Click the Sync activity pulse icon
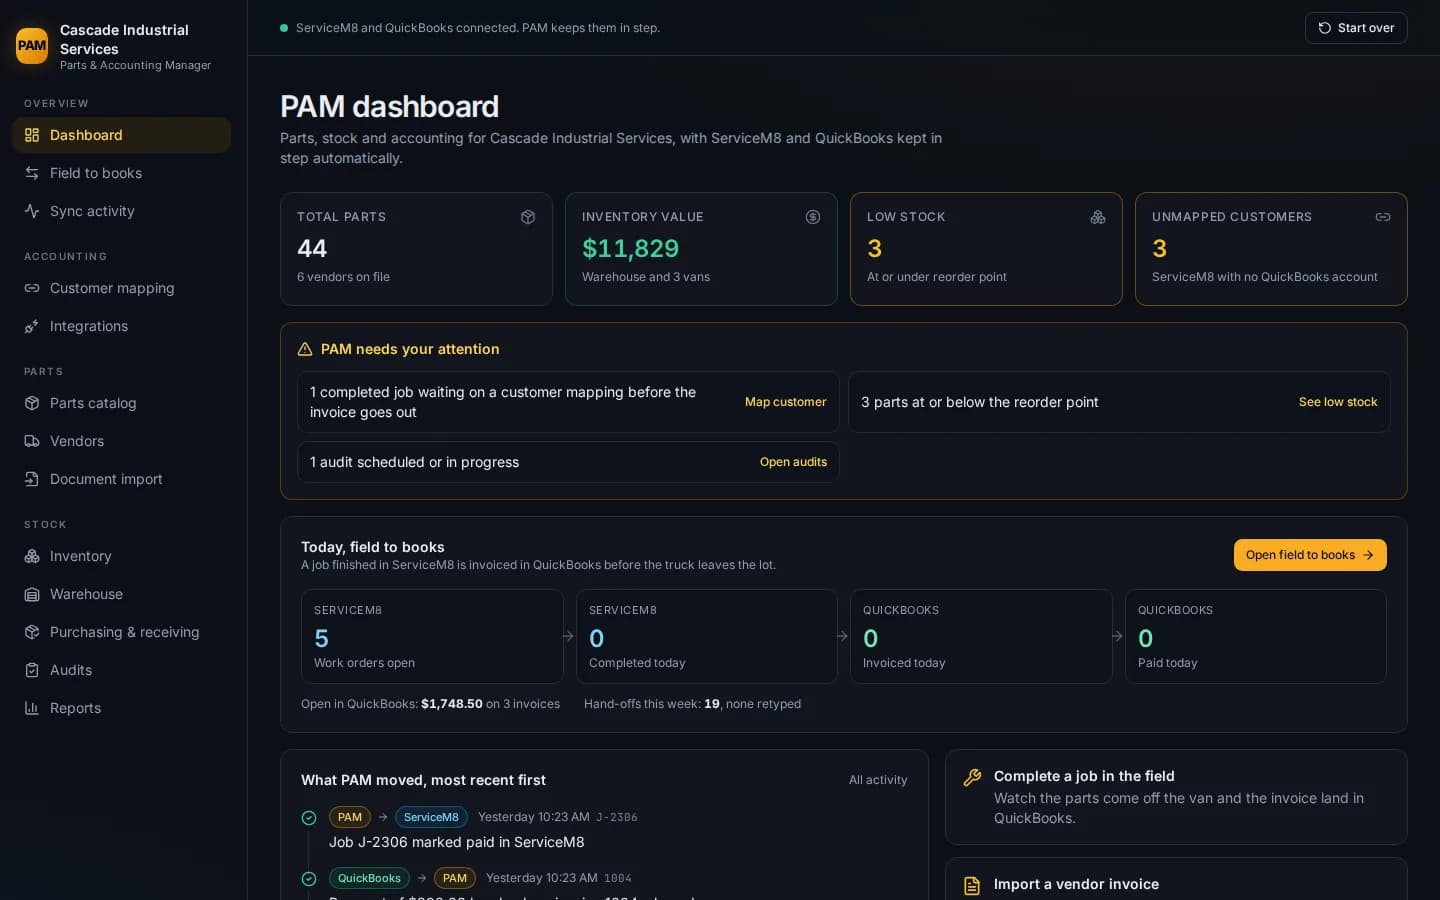This screenshot has height=900, width=1440. tap(32, 211)
